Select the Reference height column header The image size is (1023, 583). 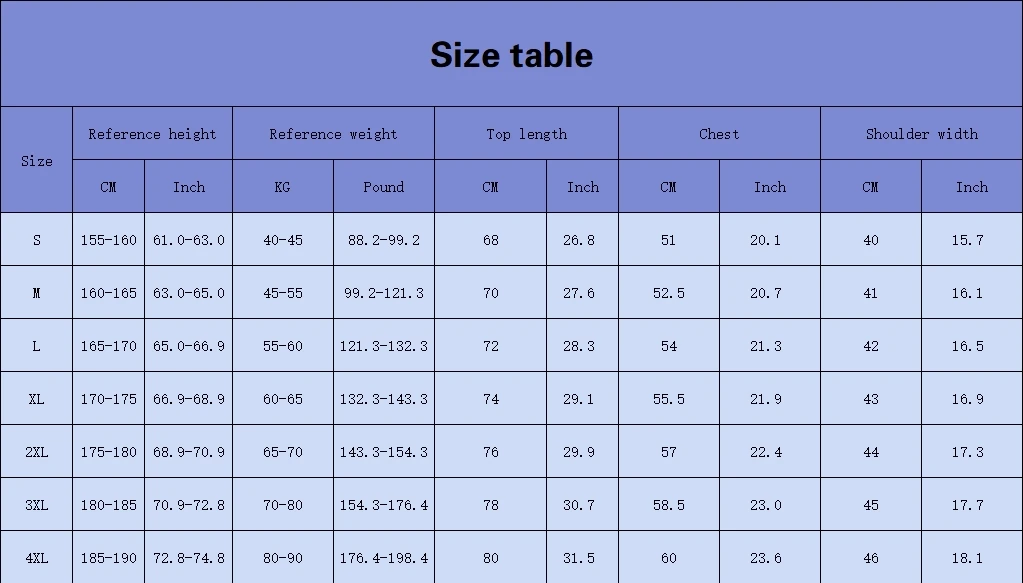pos(152,134)
